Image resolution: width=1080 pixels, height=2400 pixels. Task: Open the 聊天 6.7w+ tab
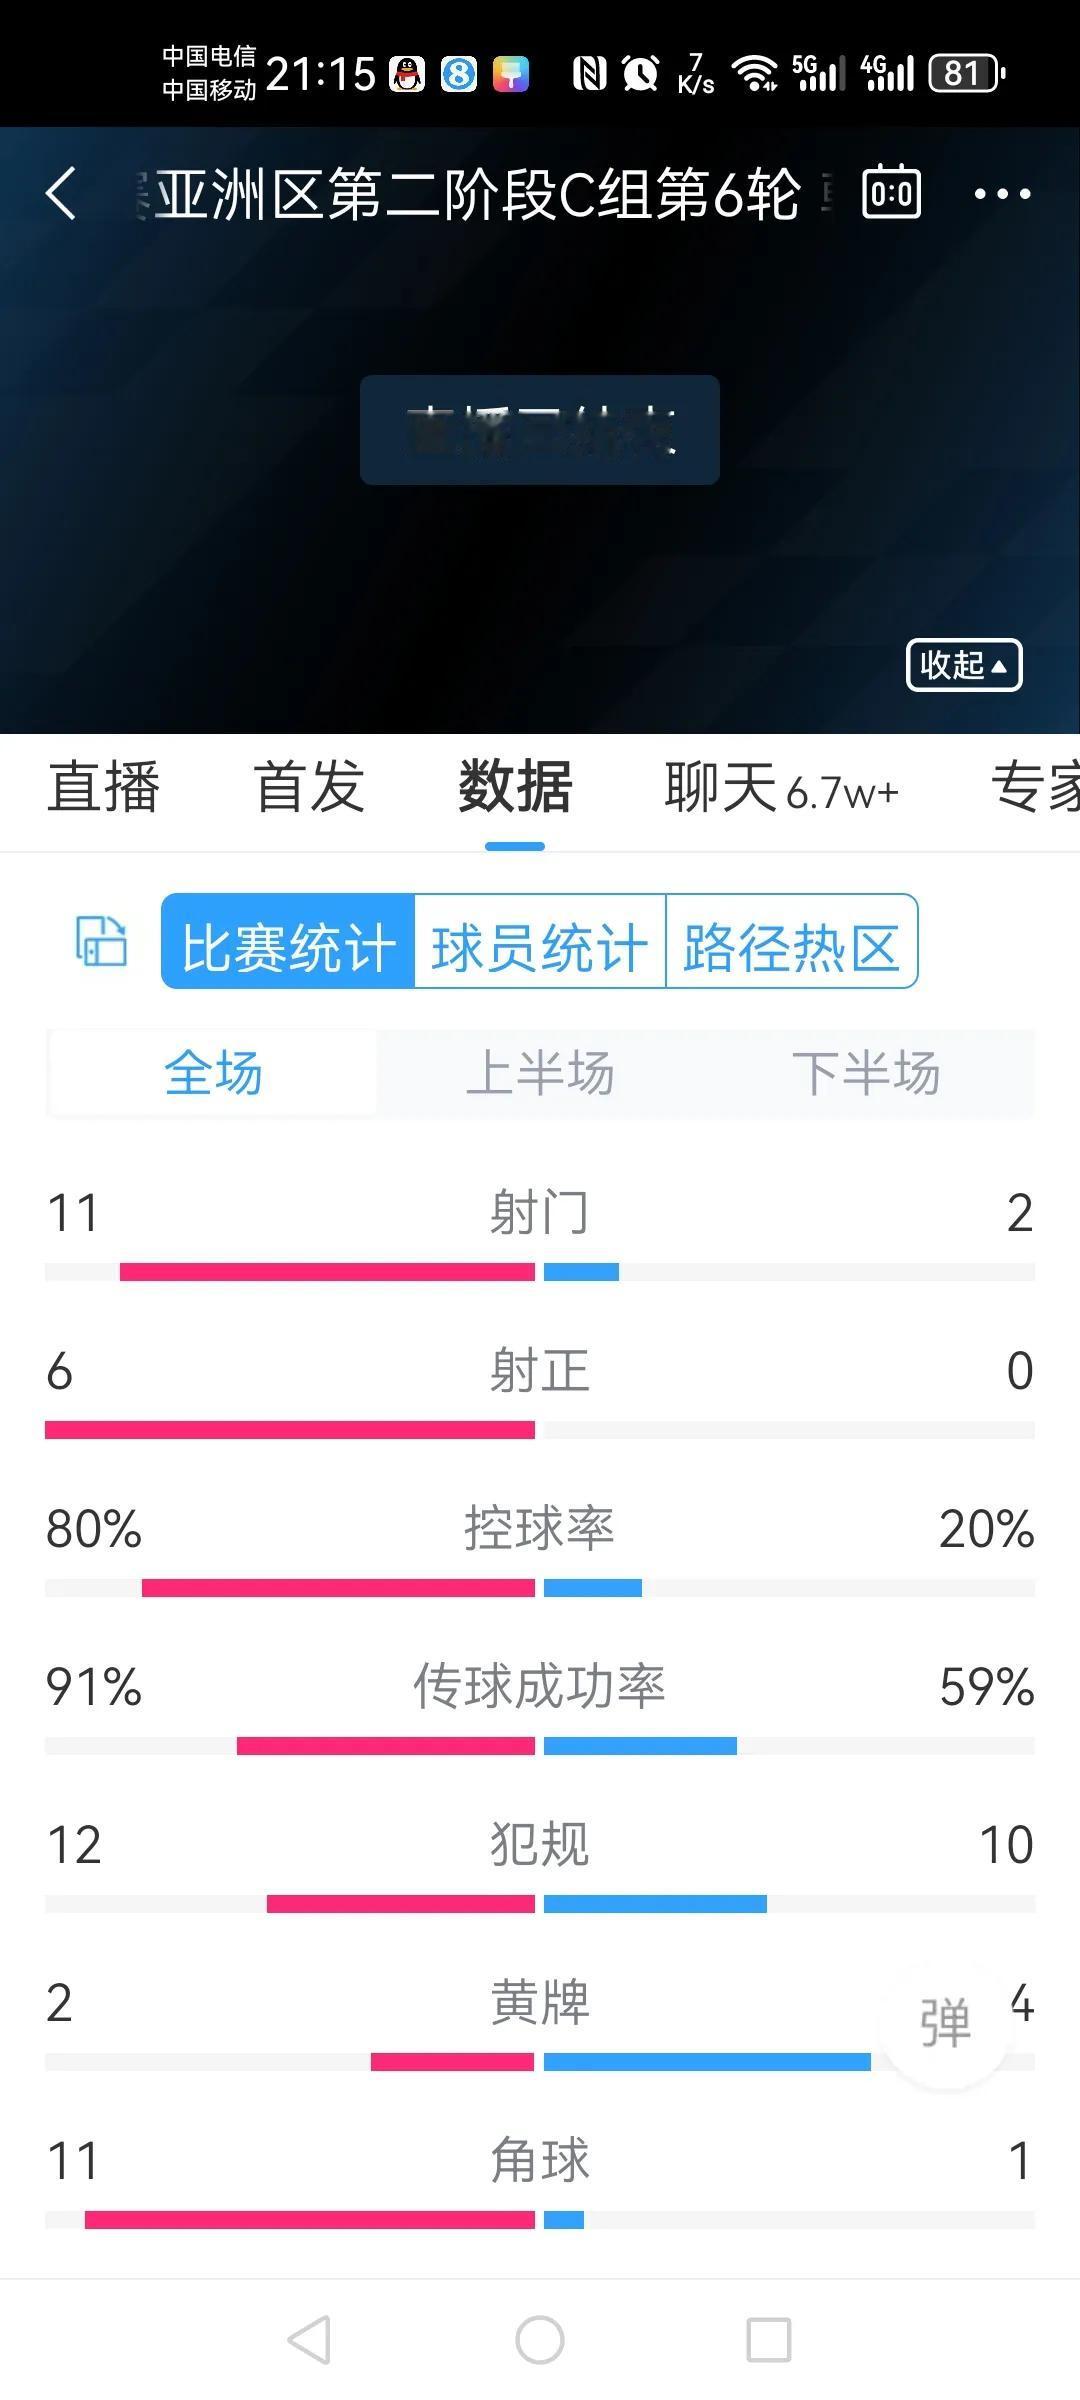click(x=781, y=787)
